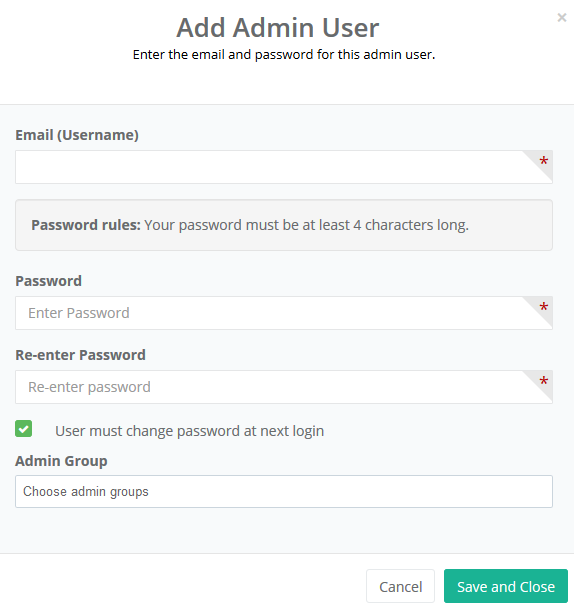
Task: Click the Save and Close button
Action: coord(506,586)
